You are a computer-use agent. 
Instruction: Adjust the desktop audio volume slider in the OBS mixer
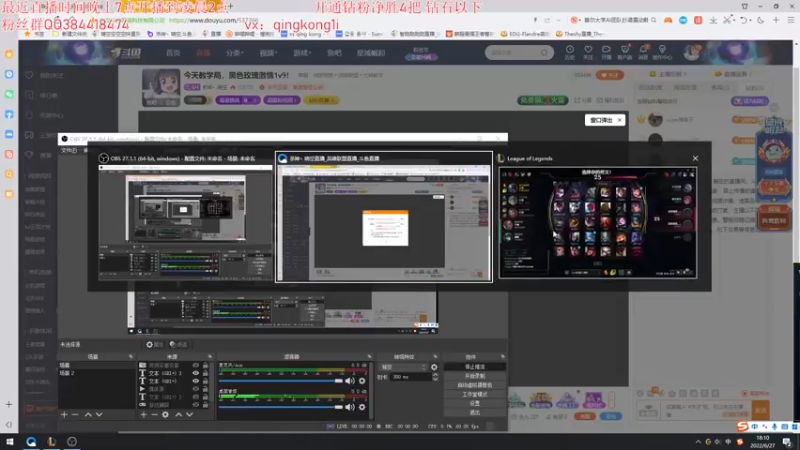point(281,407)
